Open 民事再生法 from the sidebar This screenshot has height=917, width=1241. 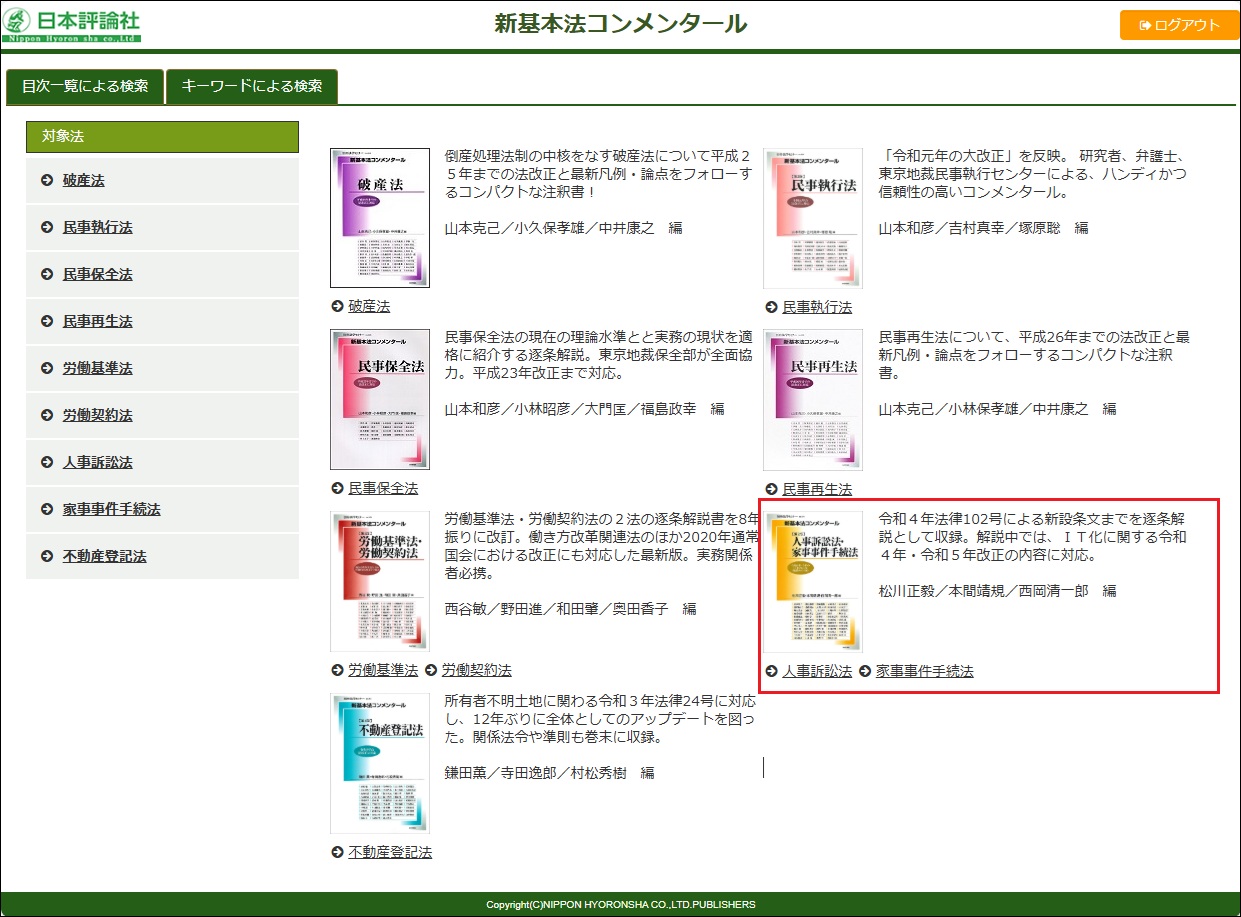tap(97, 322)
